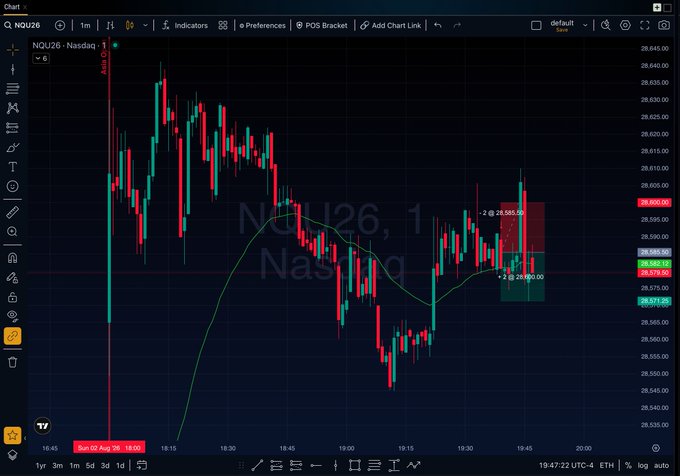Select the 3d date range
Image resolution: width=680 pixels, height=476 pixels.
[105, 465]
